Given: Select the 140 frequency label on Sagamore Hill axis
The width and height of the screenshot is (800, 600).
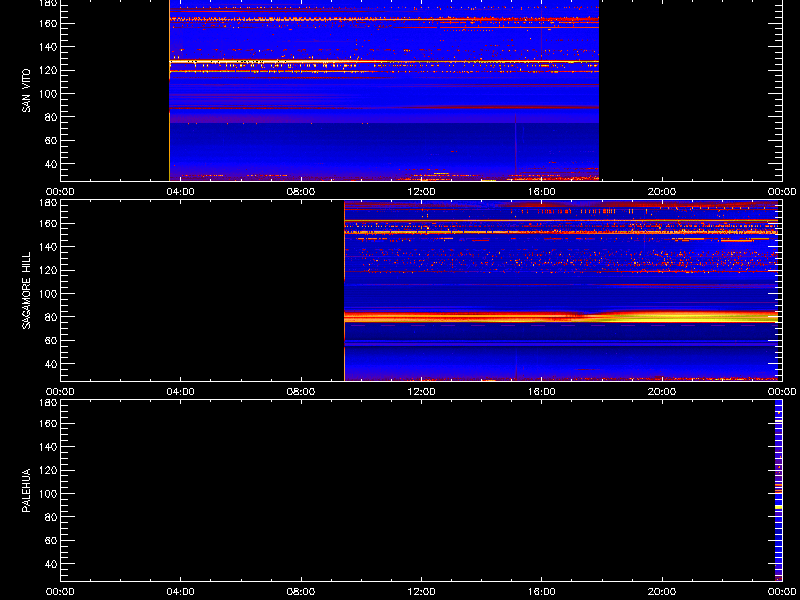Looking at the screenshot, I should coord(48,247).
